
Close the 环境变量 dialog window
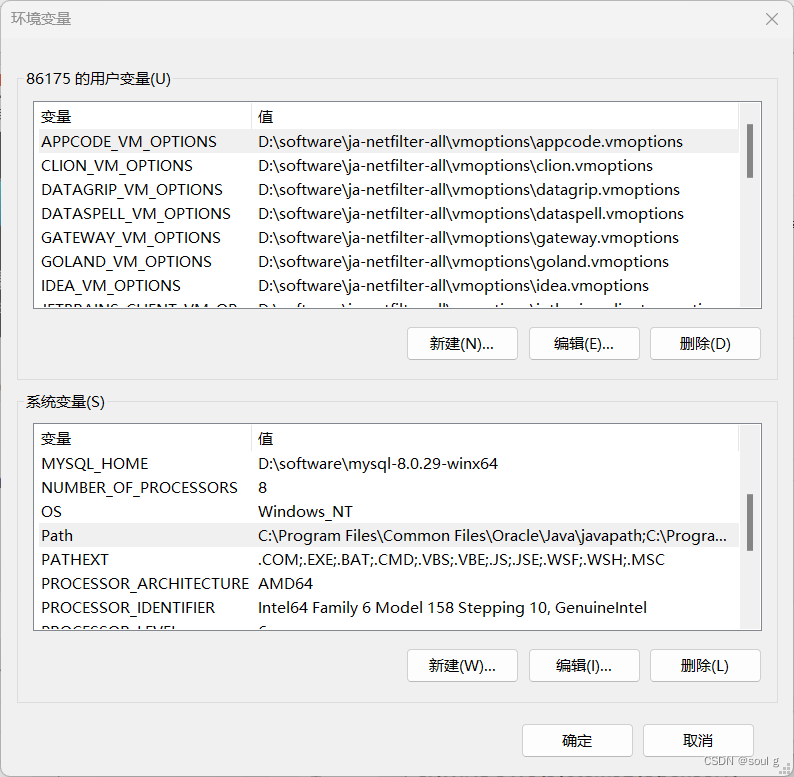(x=771, y=19)
